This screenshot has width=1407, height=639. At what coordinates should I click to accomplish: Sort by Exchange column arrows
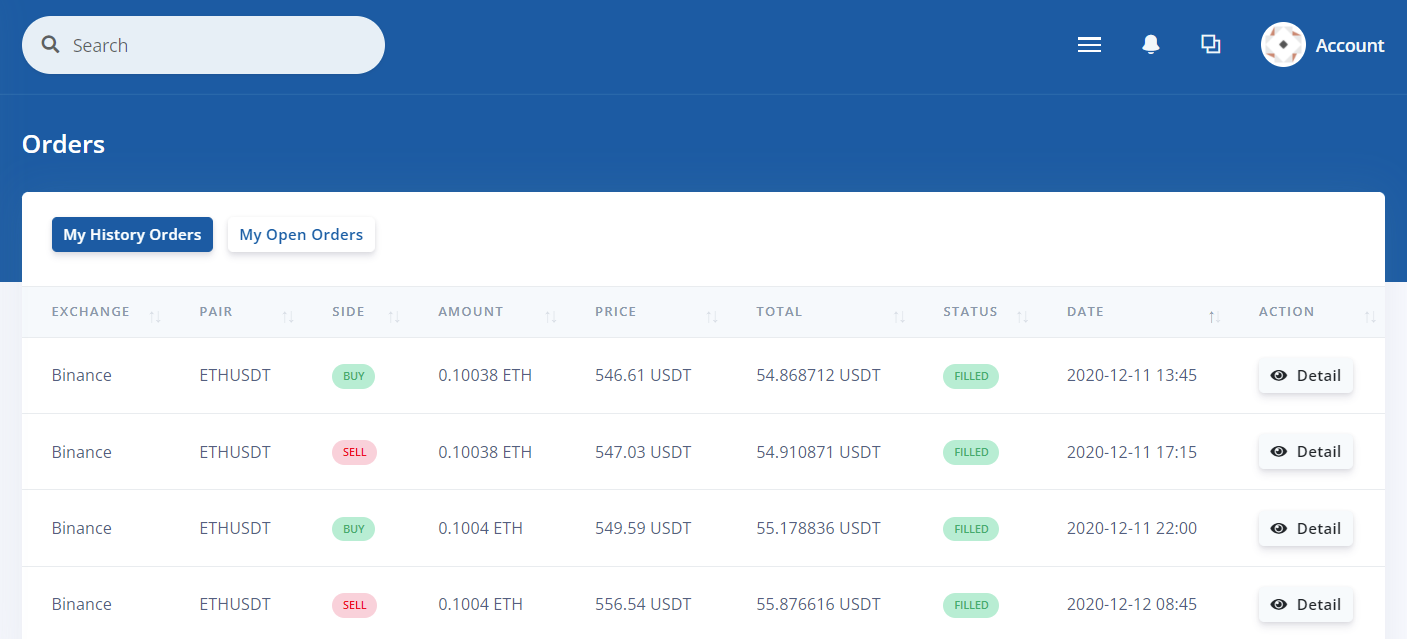point(155,317)
